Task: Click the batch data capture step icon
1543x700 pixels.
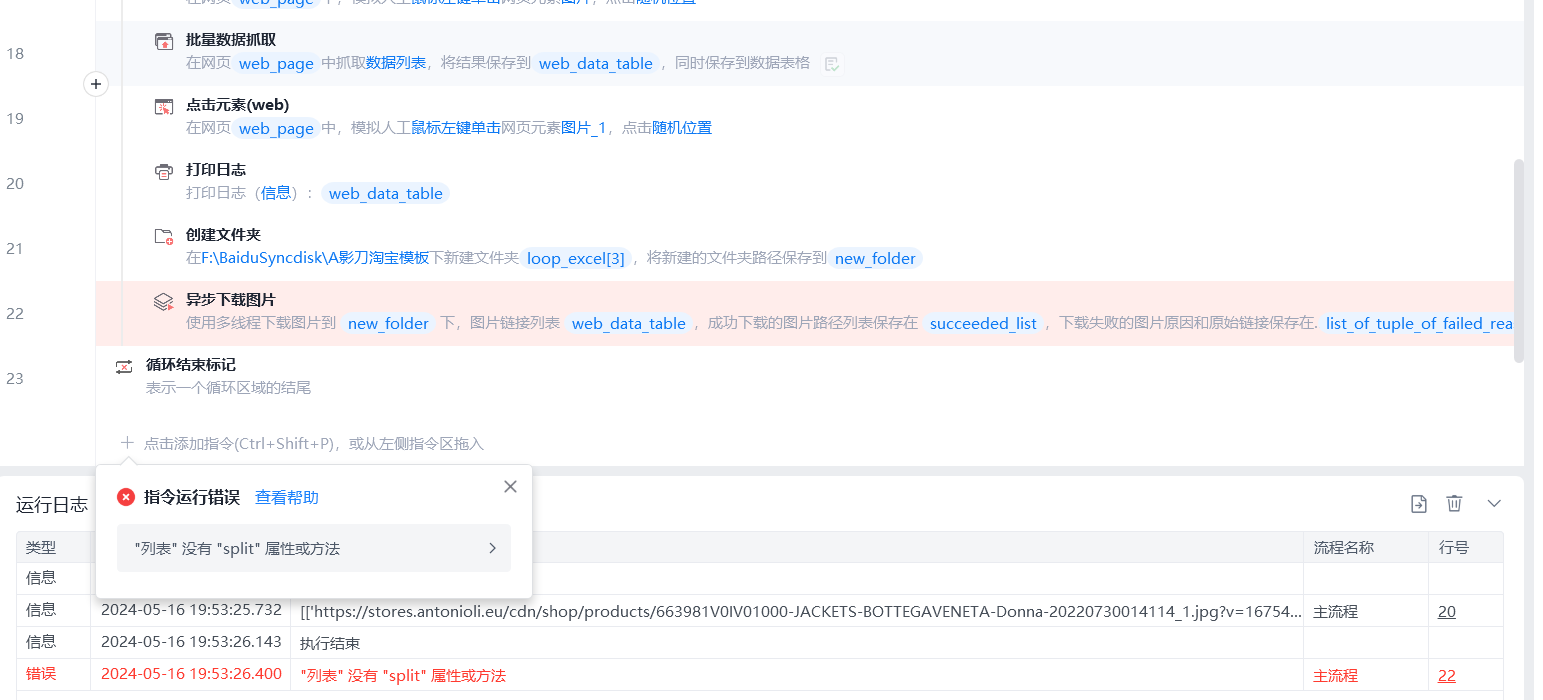Action: (164, 41)
